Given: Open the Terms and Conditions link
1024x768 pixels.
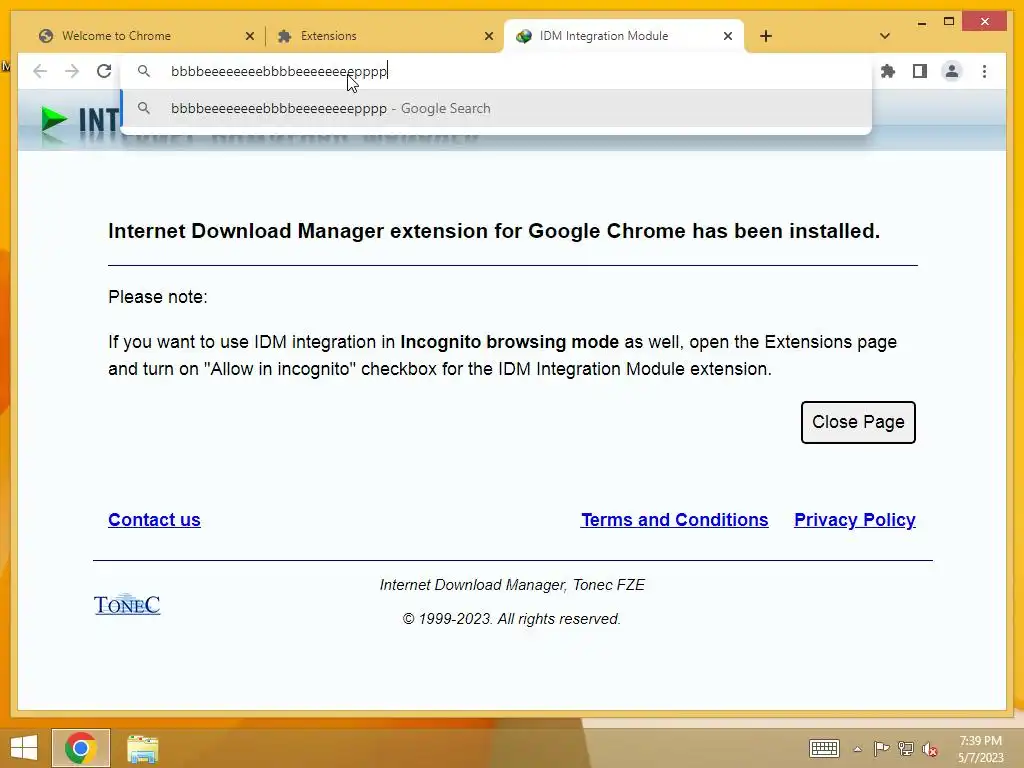Looking at the screenshot, I should point(675,520).
